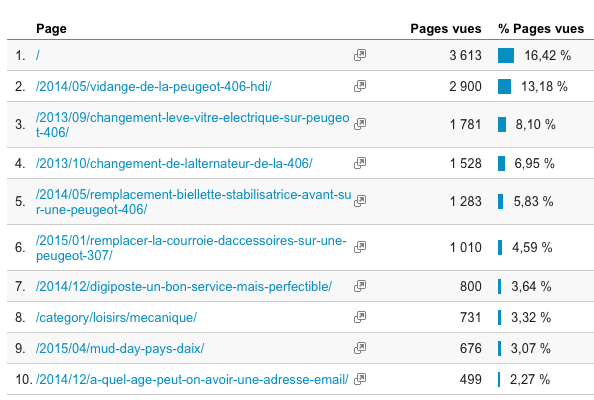
Task: Follow the changement-de-lalternateur-de-la-406 link
Action: pos(174,164)
